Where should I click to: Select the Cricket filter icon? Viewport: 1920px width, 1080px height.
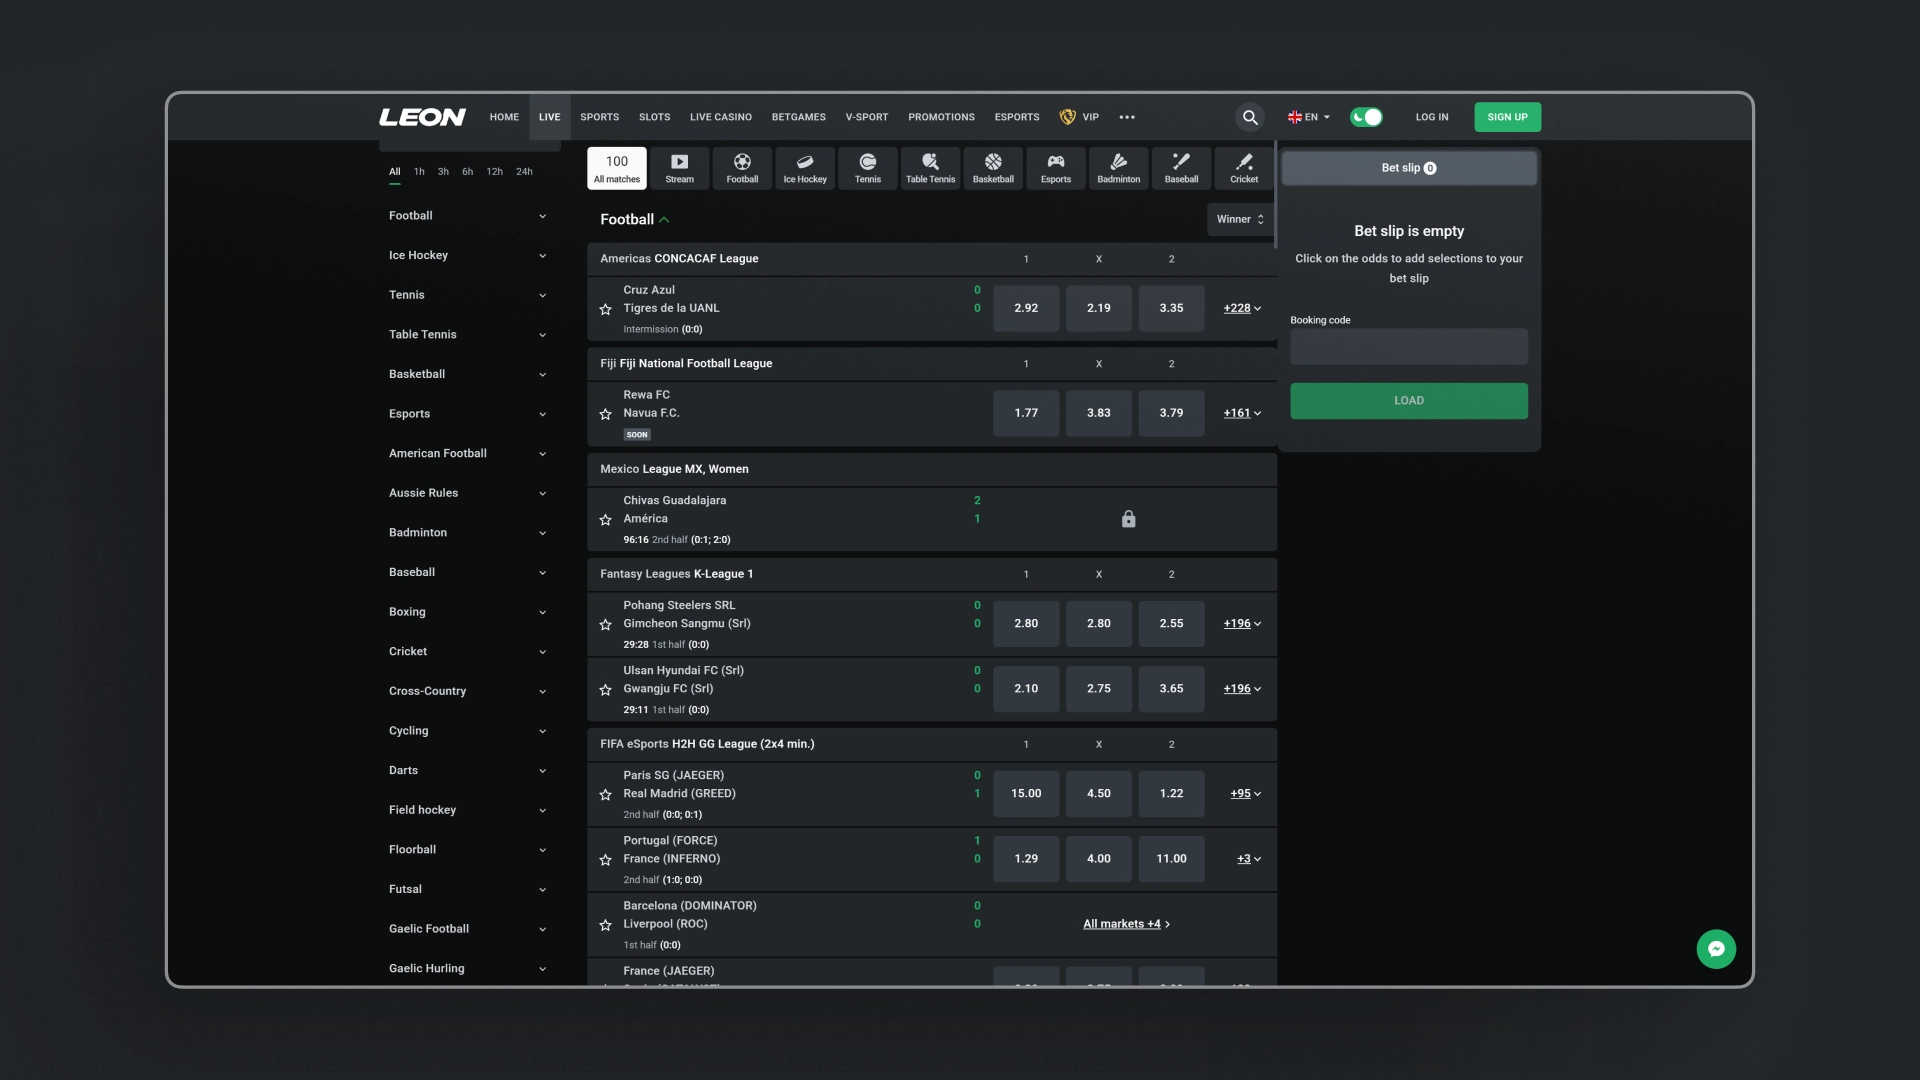[x=1244, y=168]
